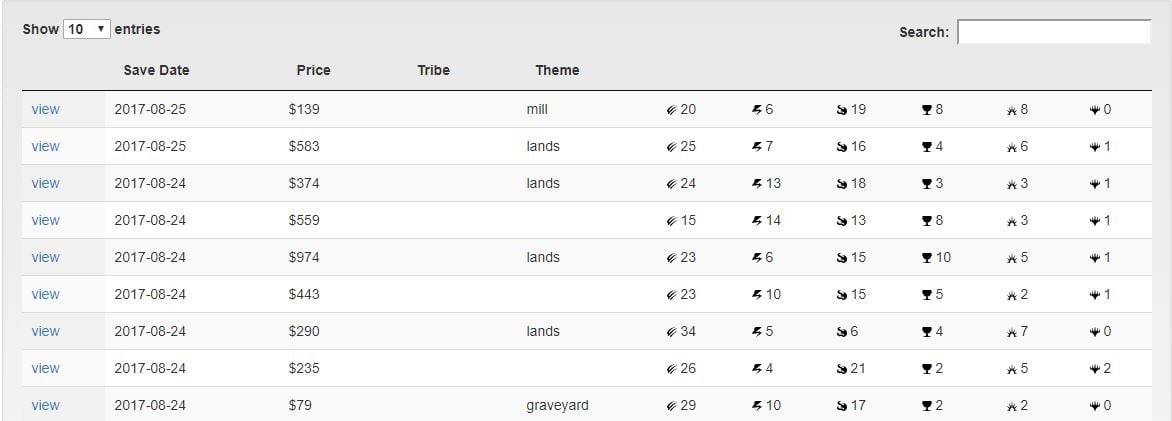The width and height of the screenshot is (1172, 421).
Task: Open the view link for the $974 deck
Action: 45,257
